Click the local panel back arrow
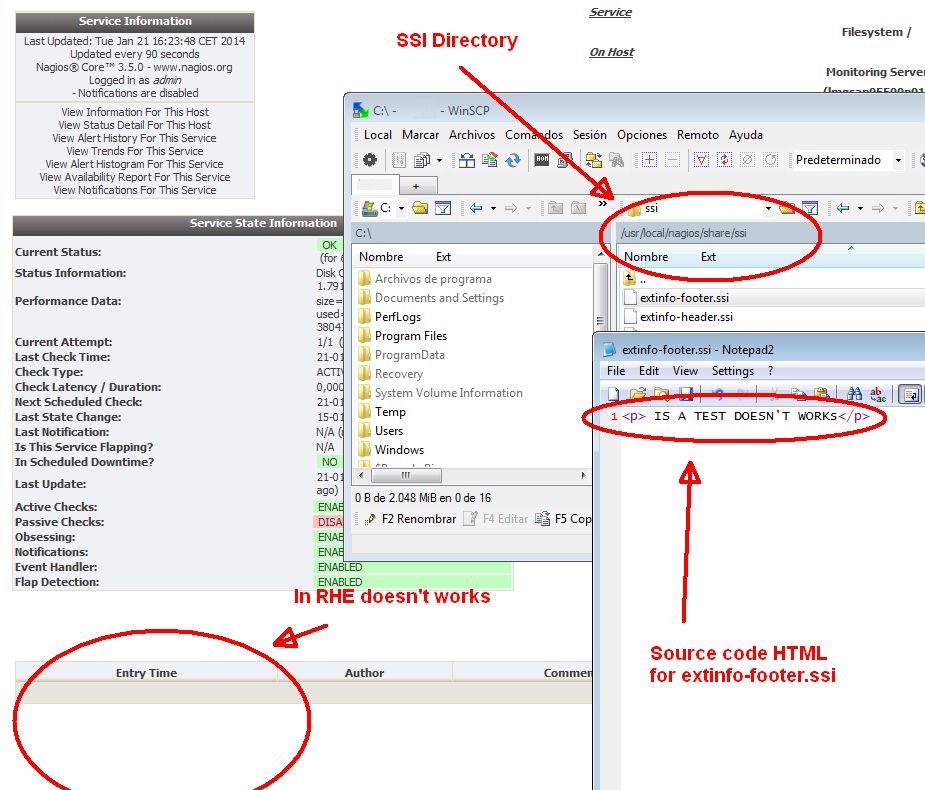Viewport: 925px width, 790px height. [476, 208]
